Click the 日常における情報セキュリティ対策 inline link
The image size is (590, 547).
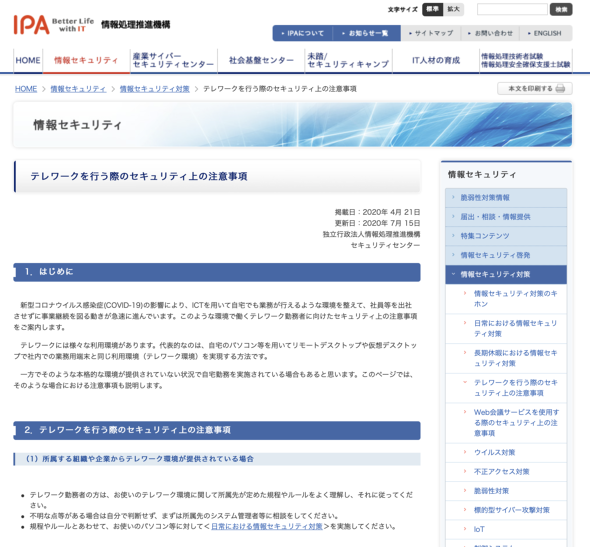pos(267,526)
